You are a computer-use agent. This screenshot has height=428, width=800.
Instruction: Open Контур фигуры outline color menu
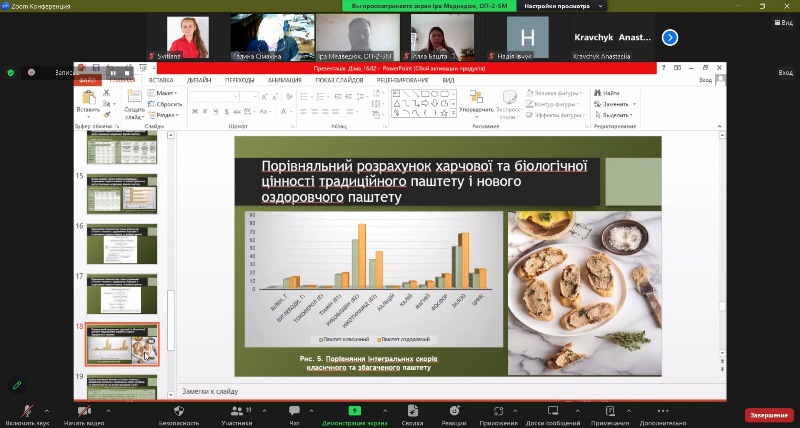pyautogui.click(x=554, y=104)
